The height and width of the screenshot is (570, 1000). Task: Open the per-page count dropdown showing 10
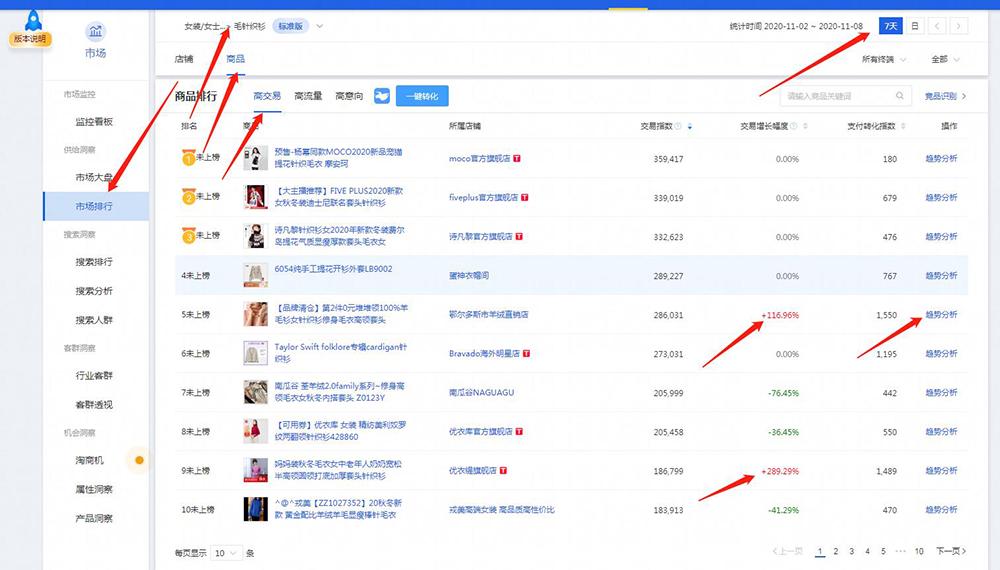[x=226, y=552]
